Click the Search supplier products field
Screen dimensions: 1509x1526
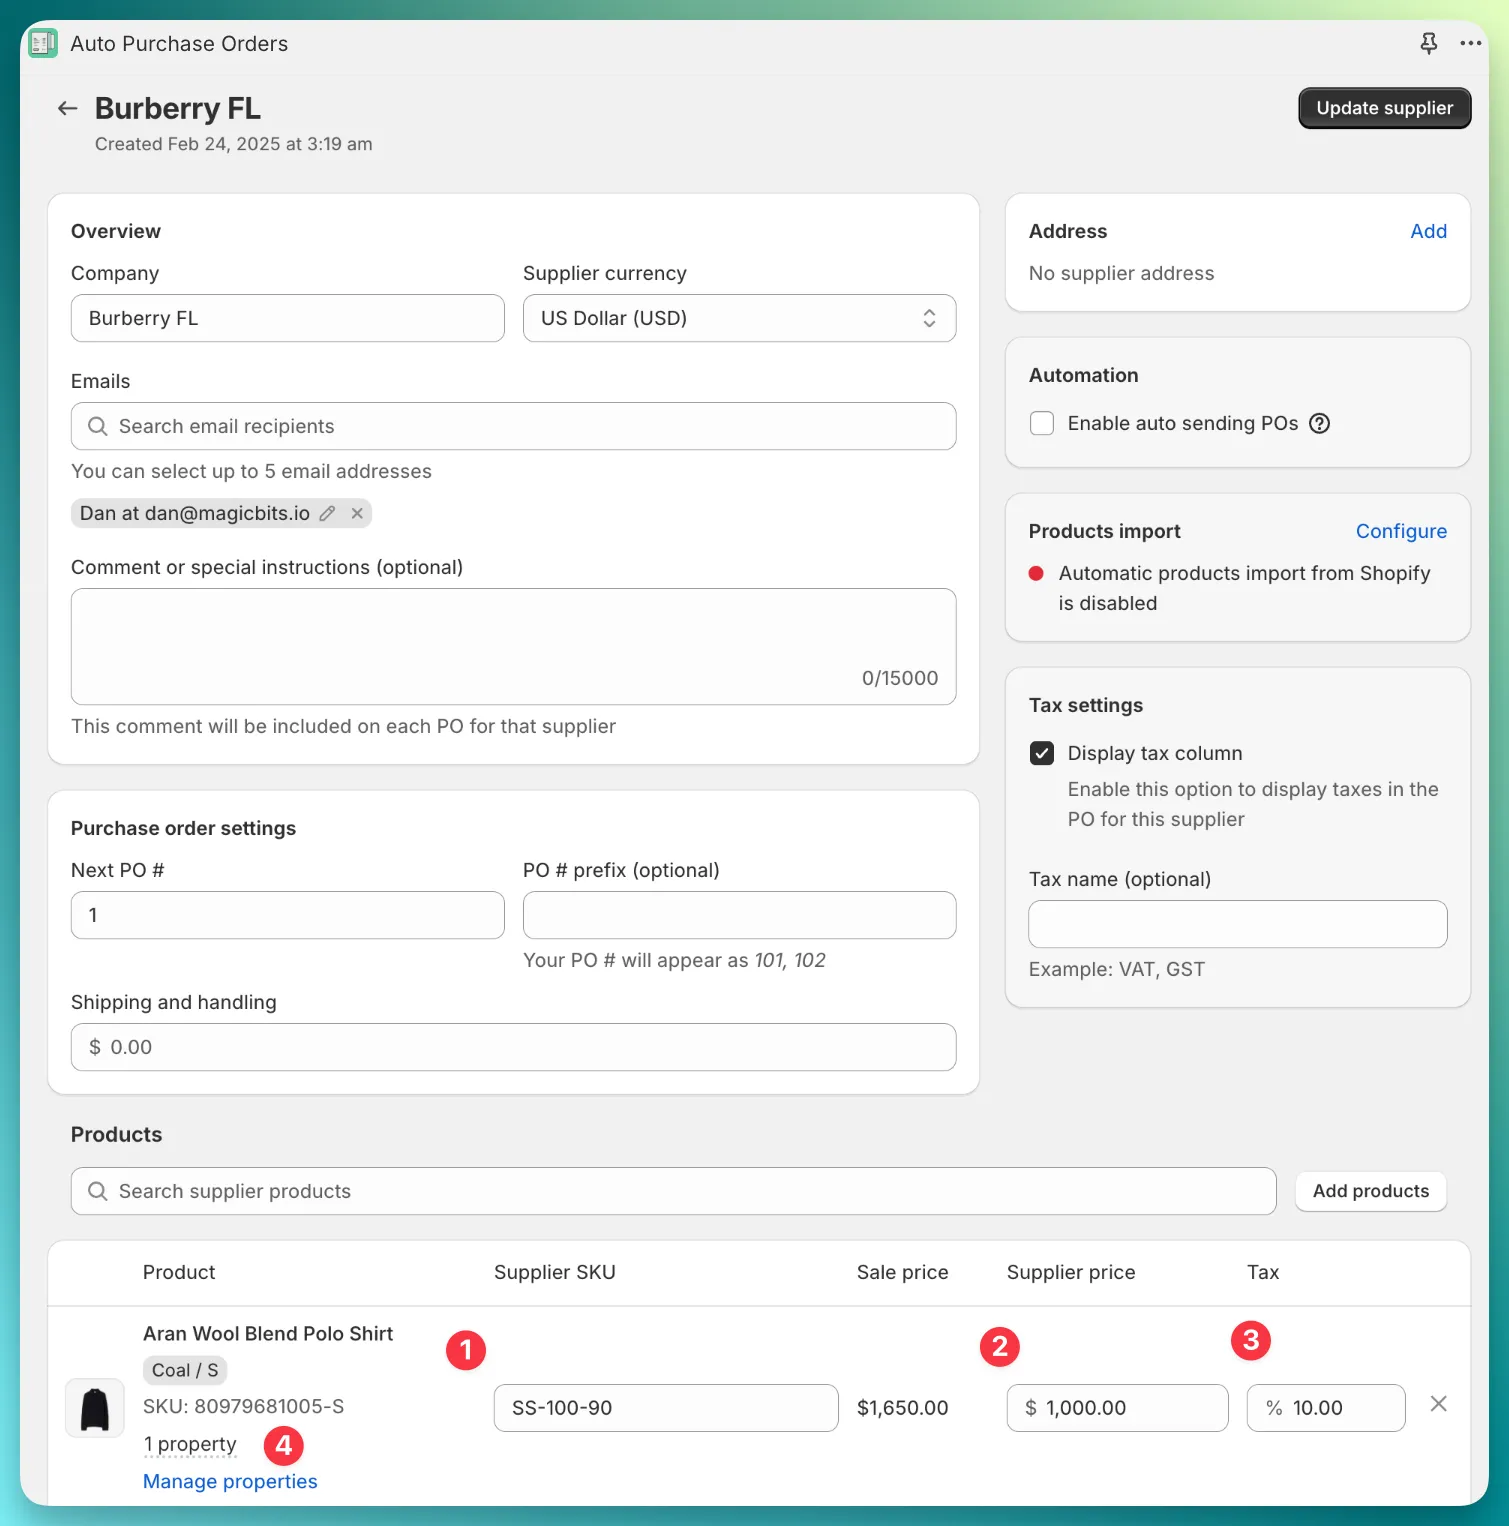[x=673, y=1191]
